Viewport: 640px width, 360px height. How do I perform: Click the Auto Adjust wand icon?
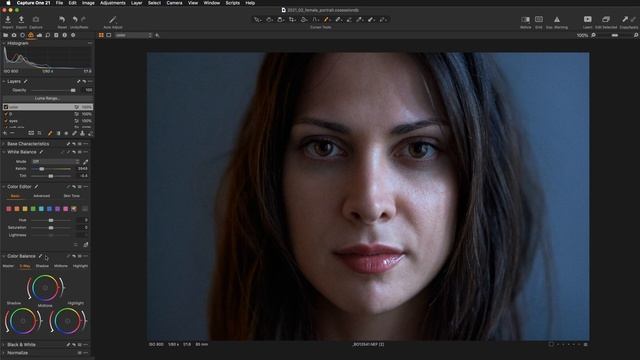(113, 20)
